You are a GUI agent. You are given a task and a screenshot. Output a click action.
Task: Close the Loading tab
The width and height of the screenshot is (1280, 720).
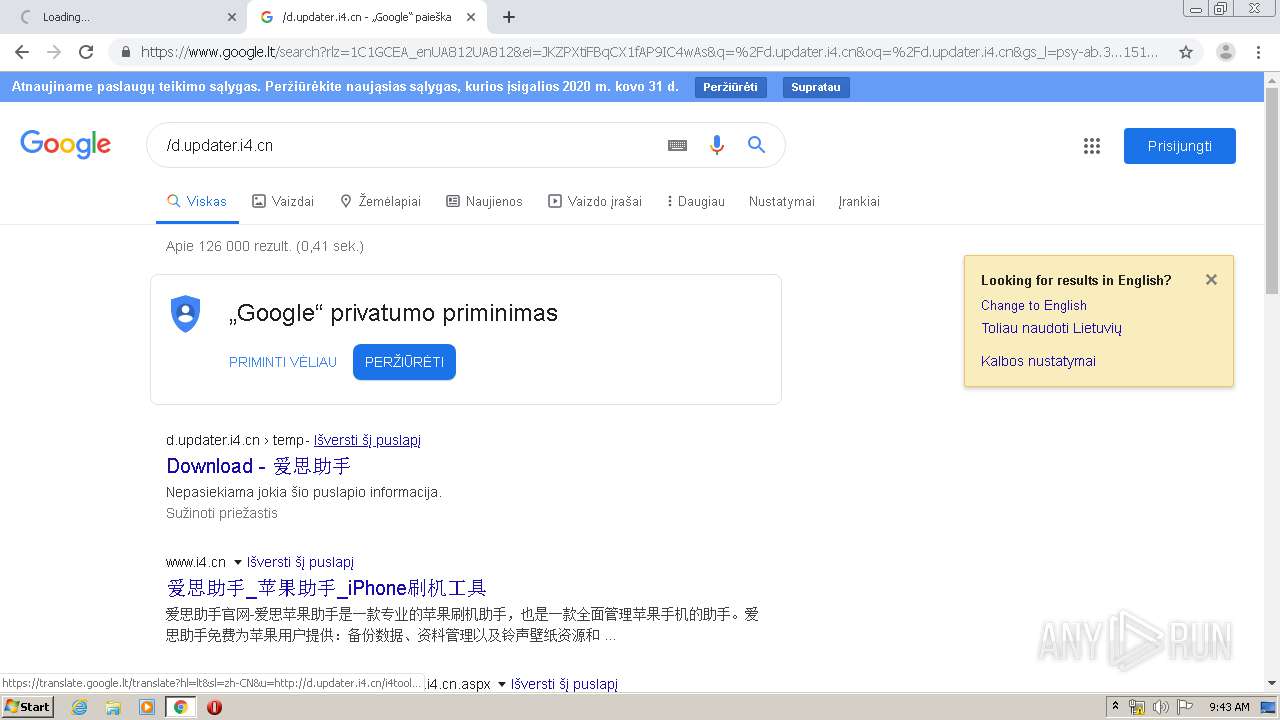pos(232,17)
